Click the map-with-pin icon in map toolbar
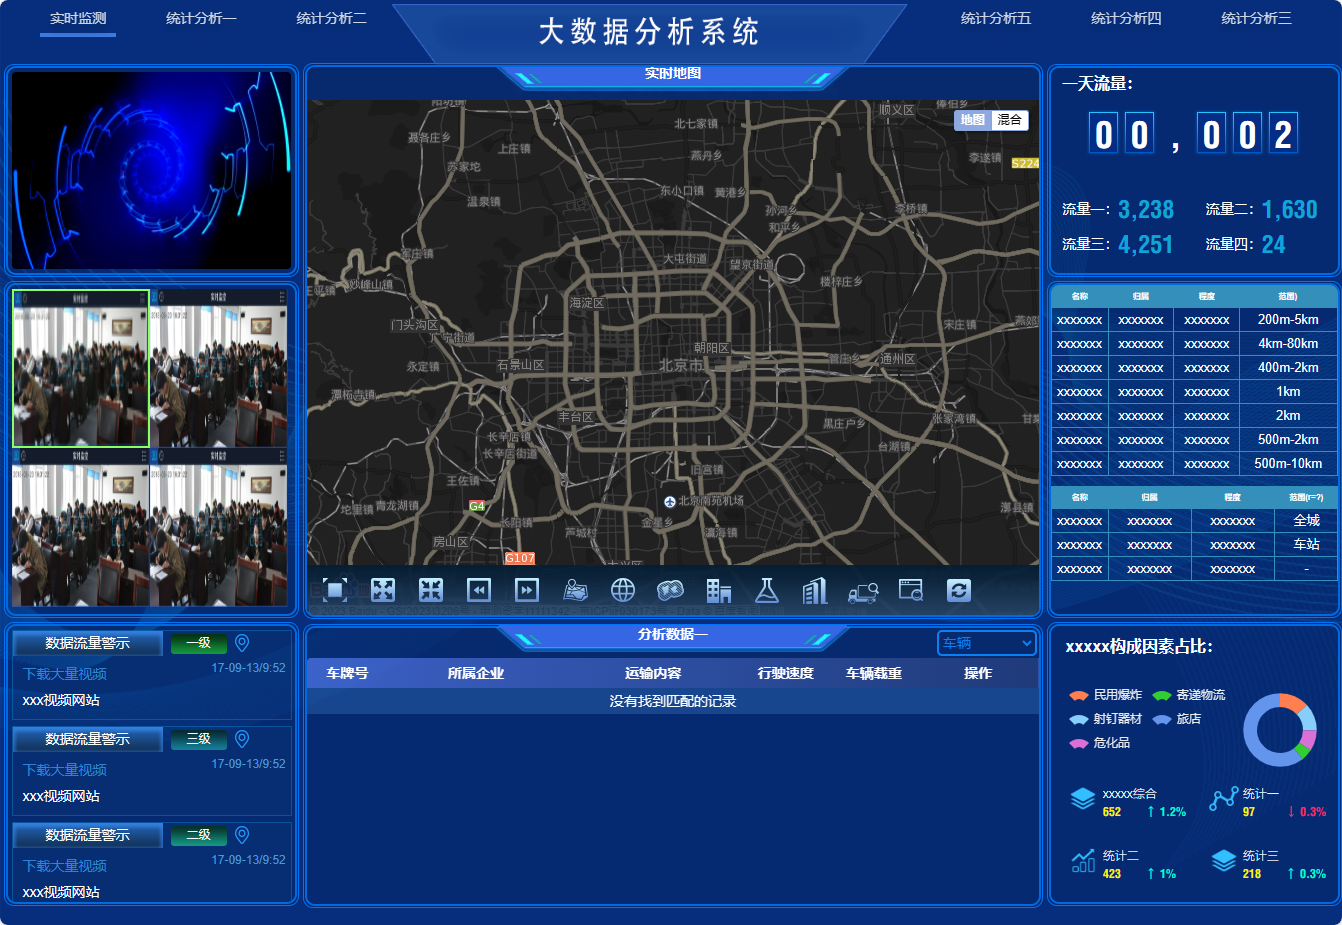The width and height of the screenshot is (1342, 925). click(x=575, y=590)
